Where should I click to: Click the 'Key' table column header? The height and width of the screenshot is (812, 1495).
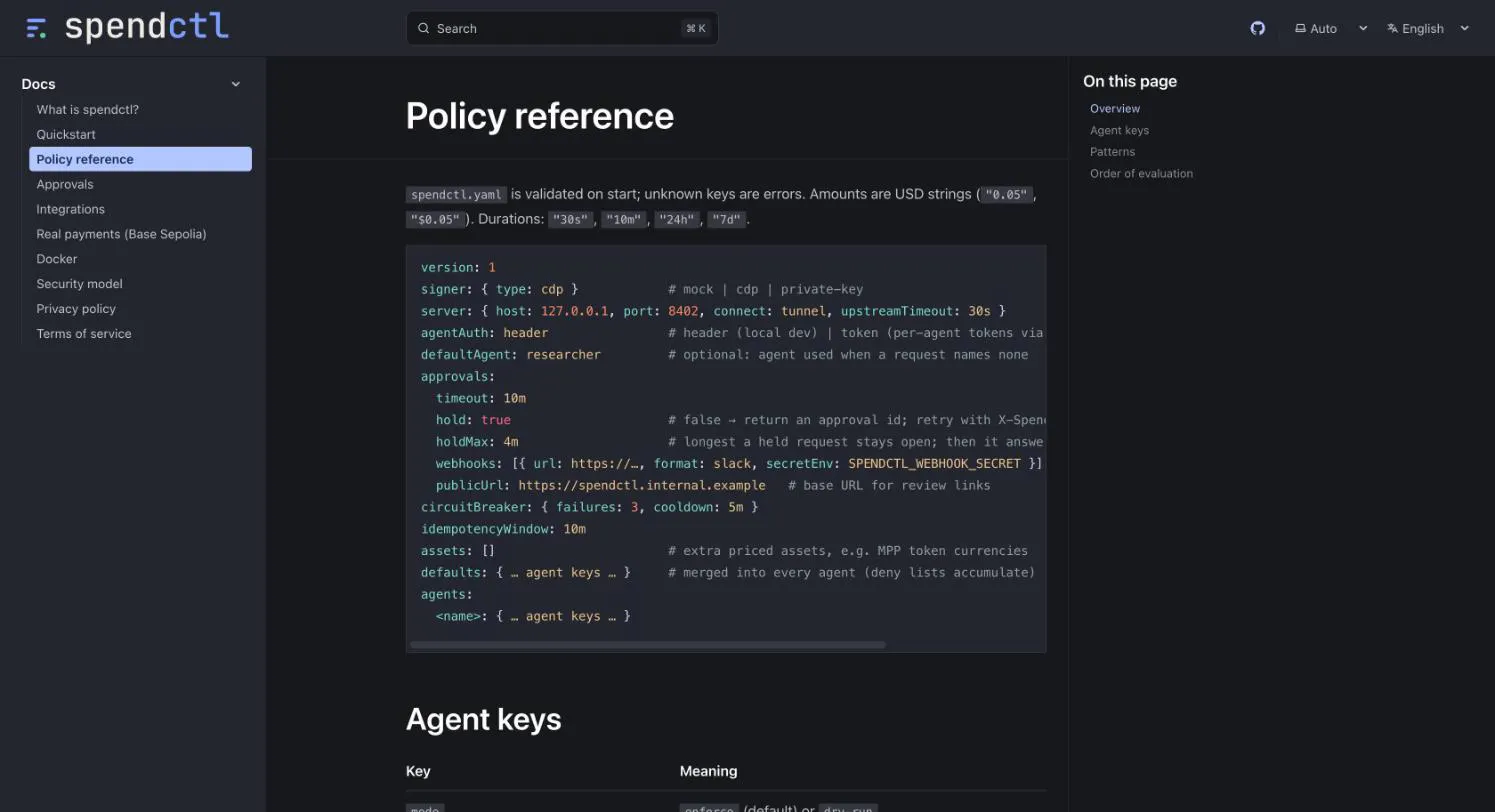(418, 771)
